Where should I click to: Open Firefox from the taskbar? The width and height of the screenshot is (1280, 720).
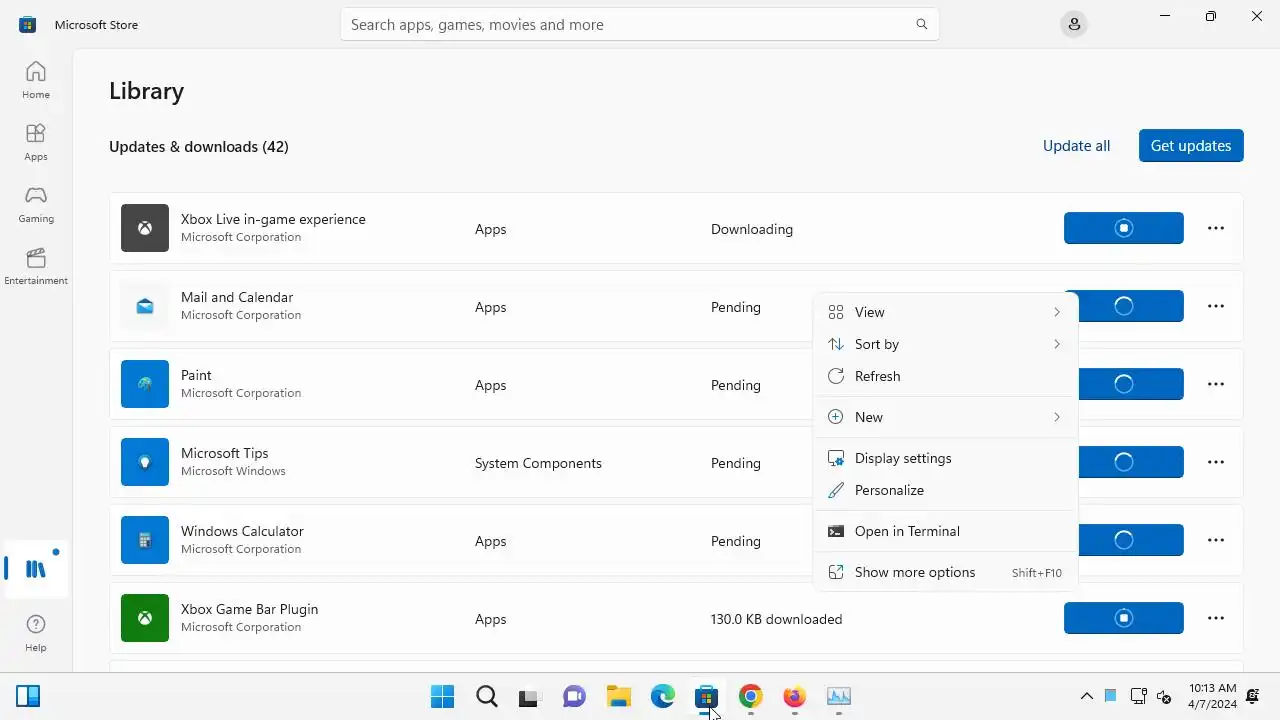(794, 696)
